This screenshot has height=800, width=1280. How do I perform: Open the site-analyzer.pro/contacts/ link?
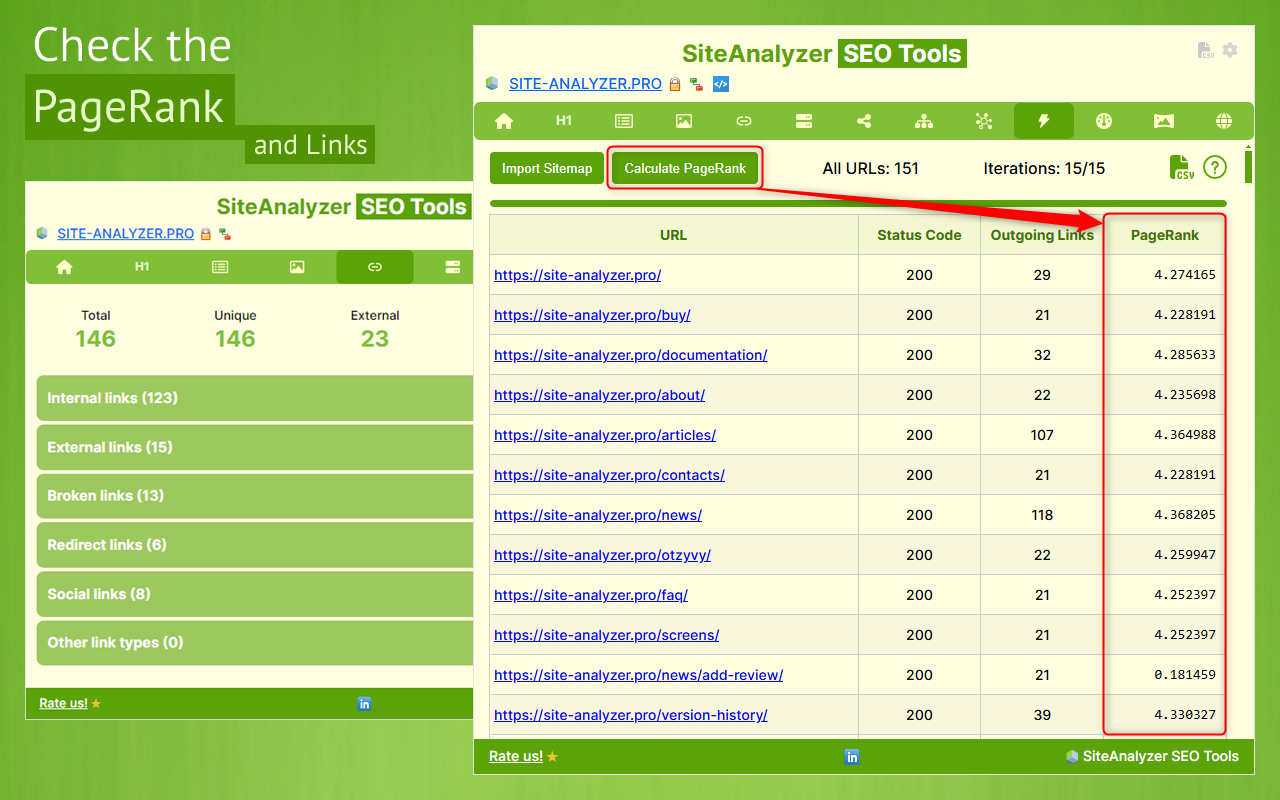[610, 475]
